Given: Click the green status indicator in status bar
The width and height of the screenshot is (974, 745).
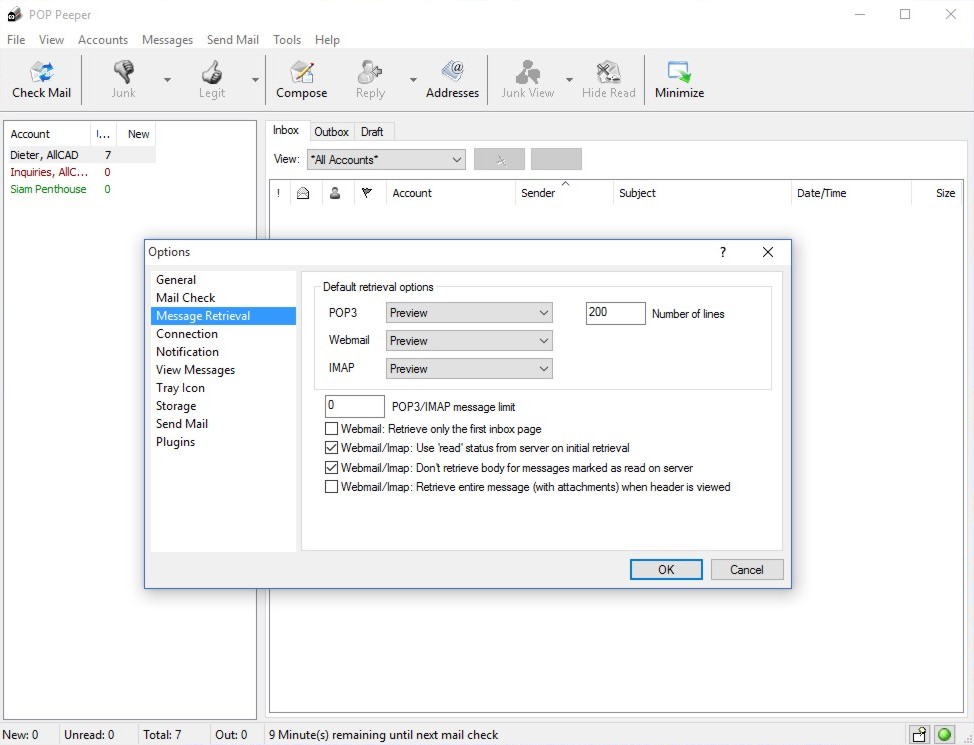Looking at the screenshot, I should 945,735.
